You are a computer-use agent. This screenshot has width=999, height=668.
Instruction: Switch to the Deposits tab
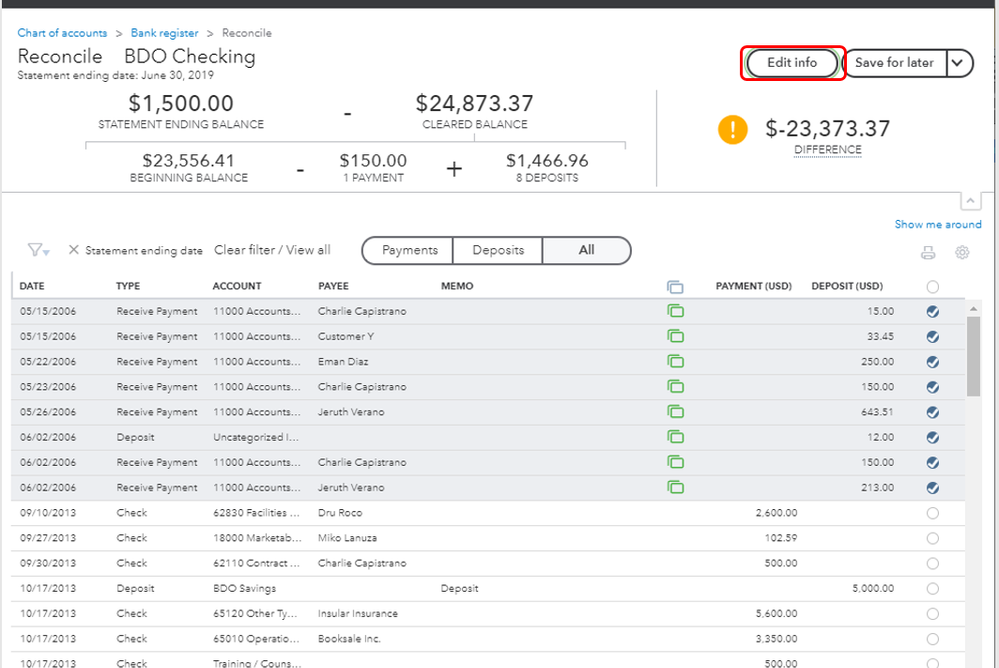coord(498,250)
